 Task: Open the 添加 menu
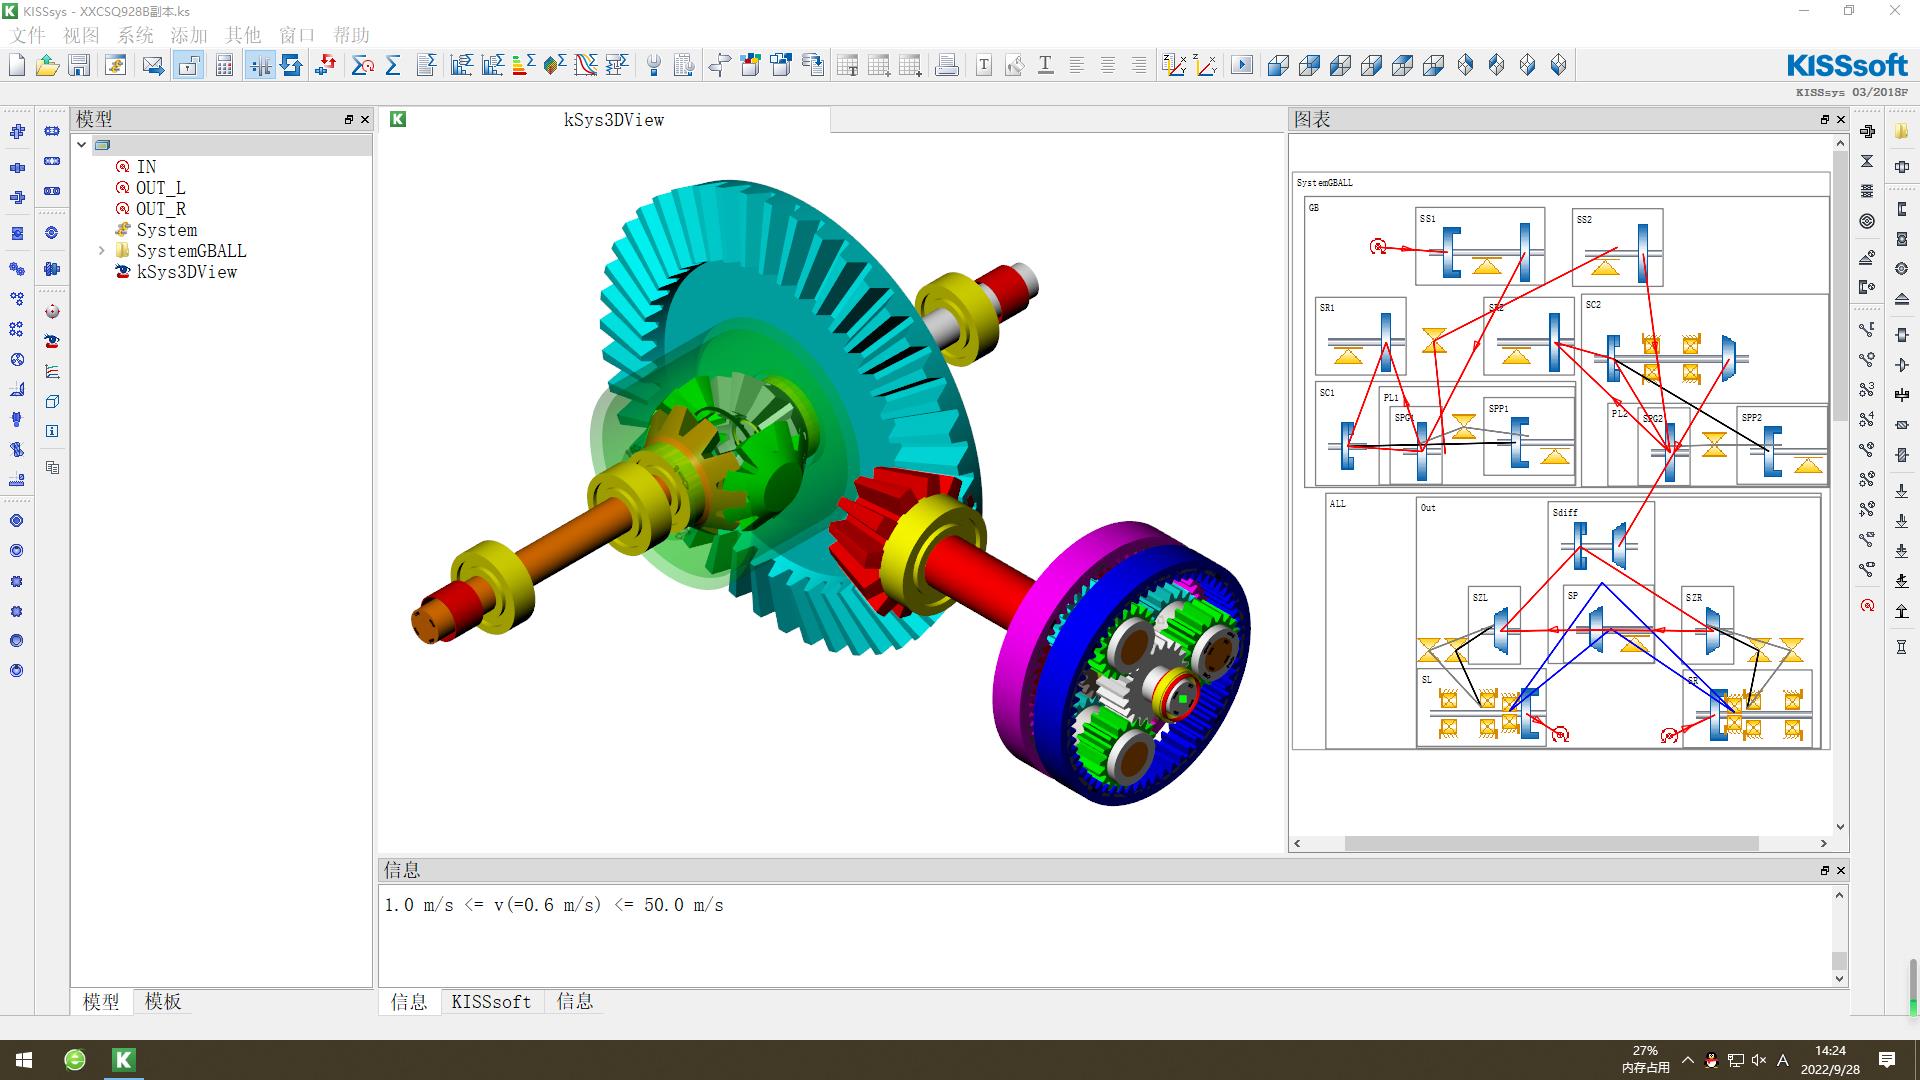pos(189,35)
